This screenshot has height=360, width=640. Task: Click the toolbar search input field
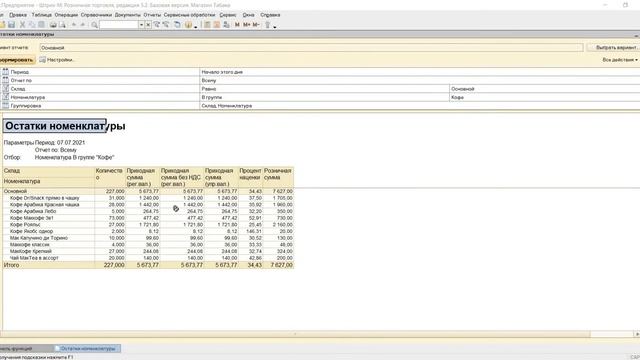(x=119, y=25)
